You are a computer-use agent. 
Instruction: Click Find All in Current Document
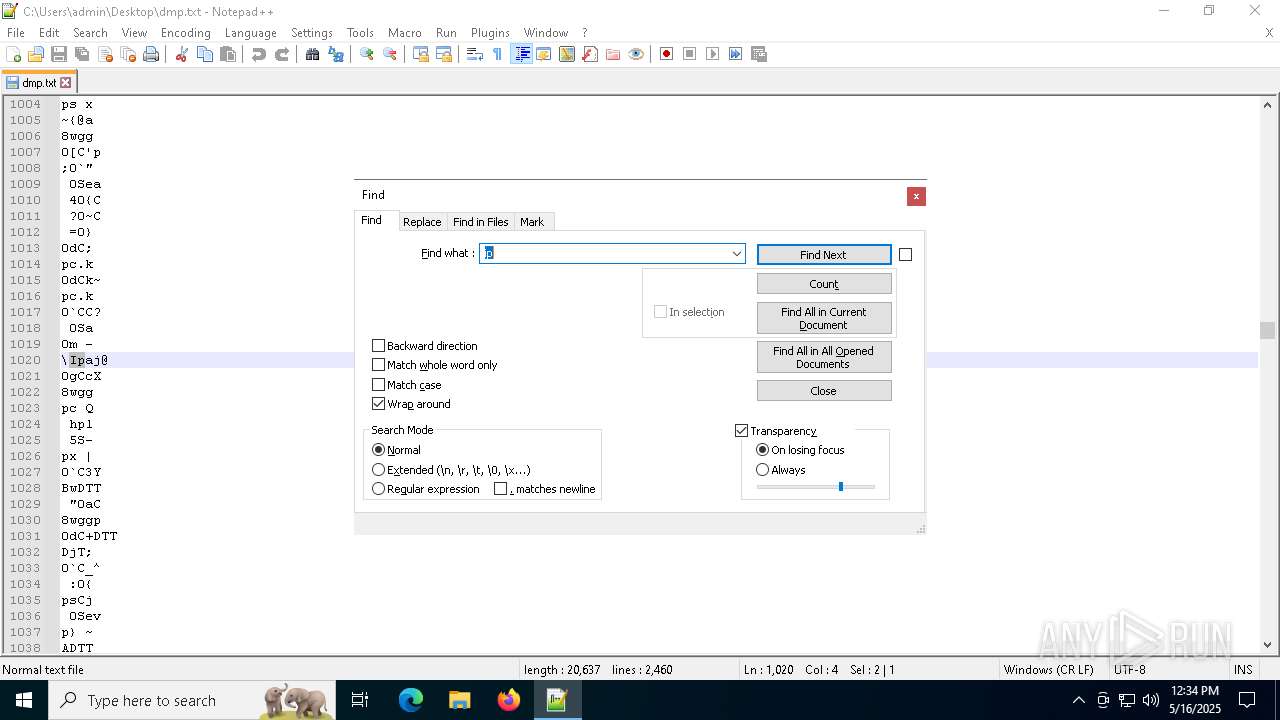click(x=824, y=318)
